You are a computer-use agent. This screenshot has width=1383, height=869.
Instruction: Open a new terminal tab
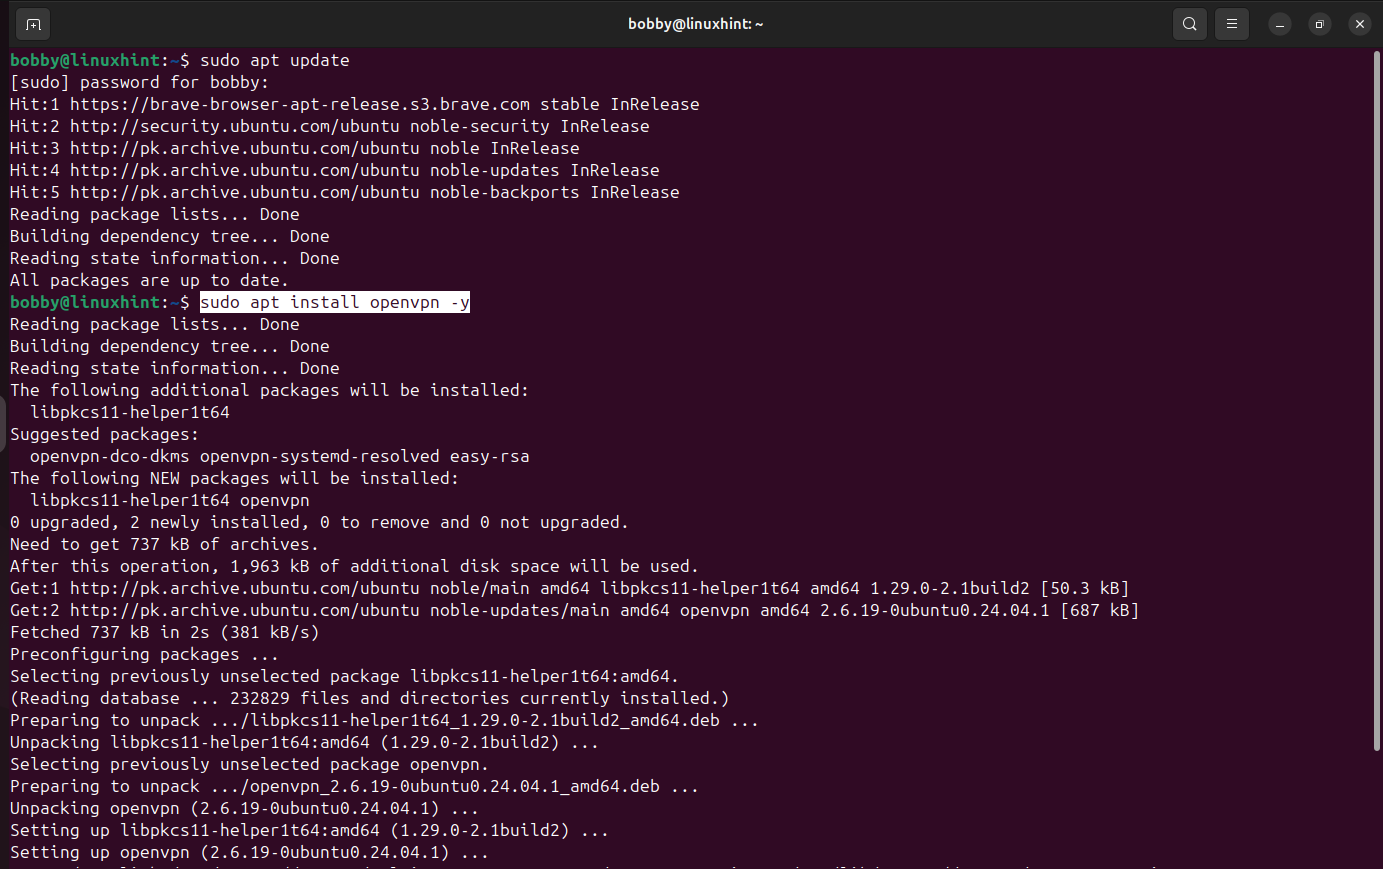(x=33, y=24)
